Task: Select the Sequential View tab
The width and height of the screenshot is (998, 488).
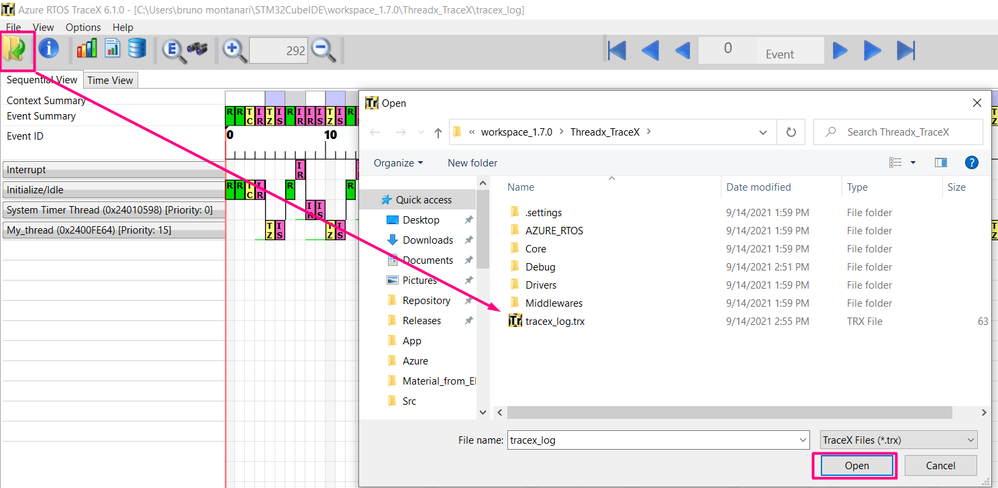Action: (42, 80)
